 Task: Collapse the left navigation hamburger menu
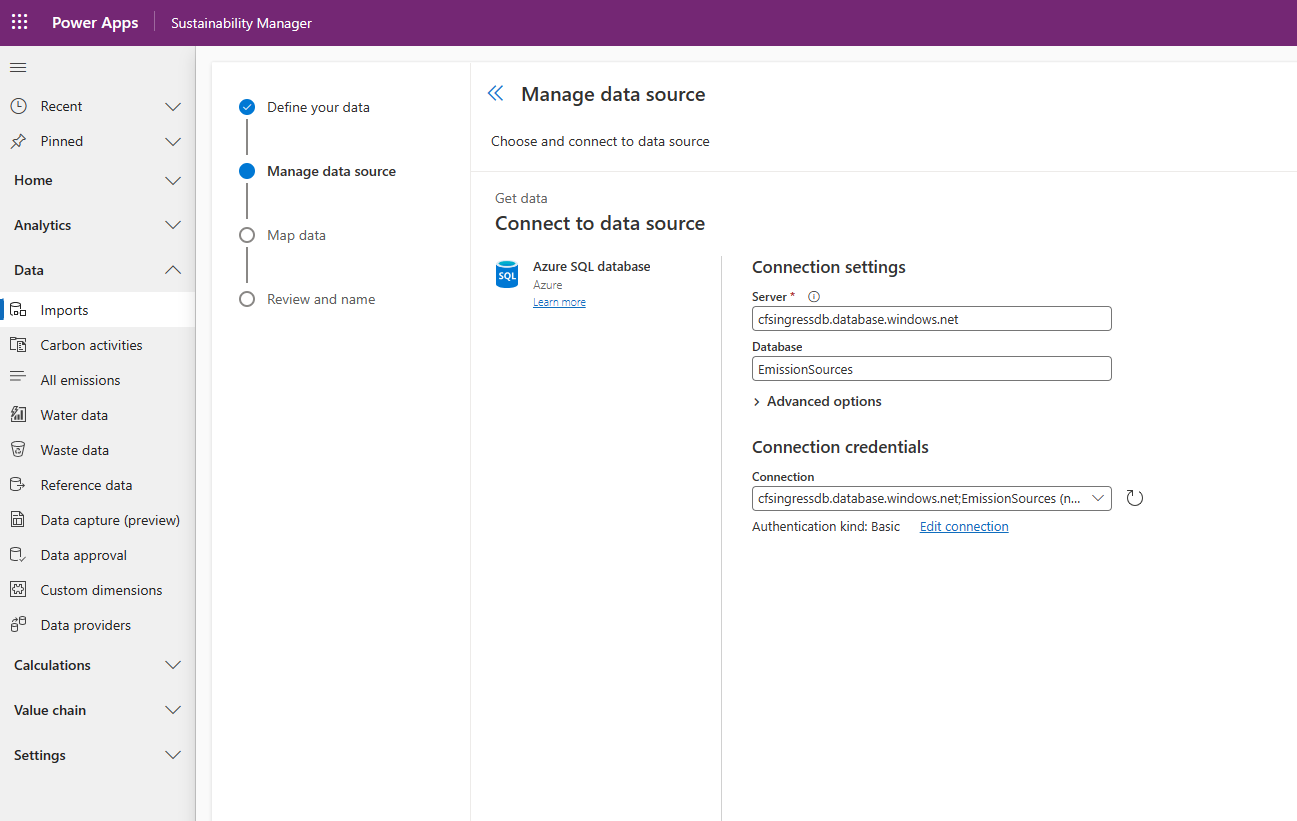pos(18,68)
